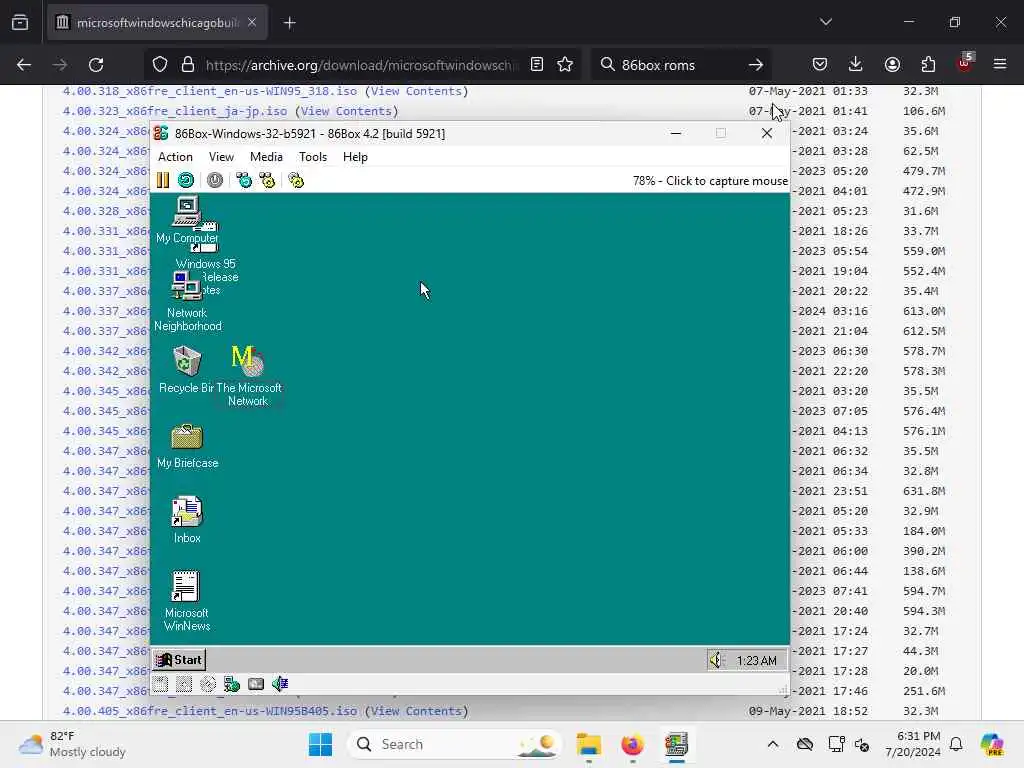View Contents of the 4.00.405 iso
The height and width of the screenshot is (768, 1024).
coord(417,711)
